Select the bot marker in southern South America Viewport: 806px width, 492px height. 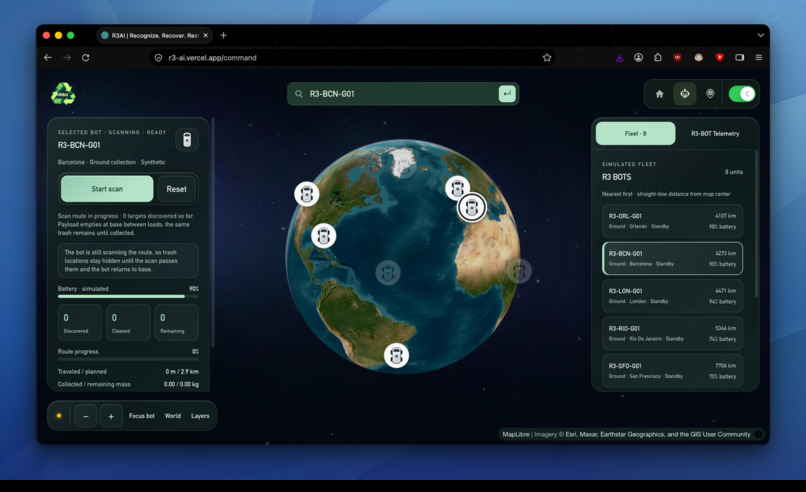coord(396,355)
